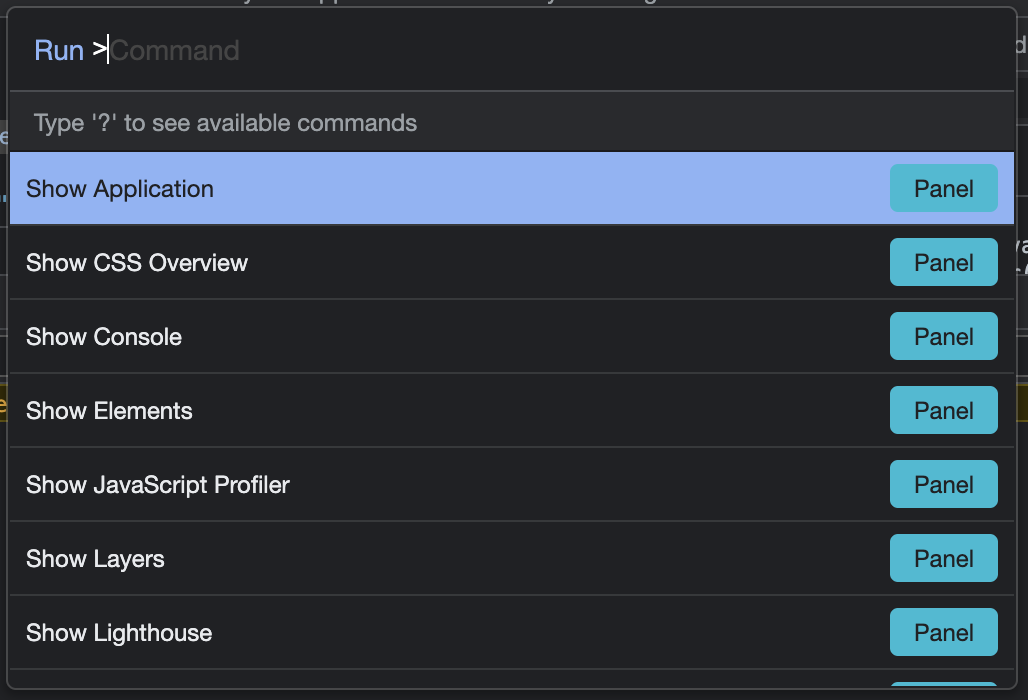Click the '>' prefix before Command
Viewport: 1028px width, 700px height.
pyautogui.click(x=99, y=51)
